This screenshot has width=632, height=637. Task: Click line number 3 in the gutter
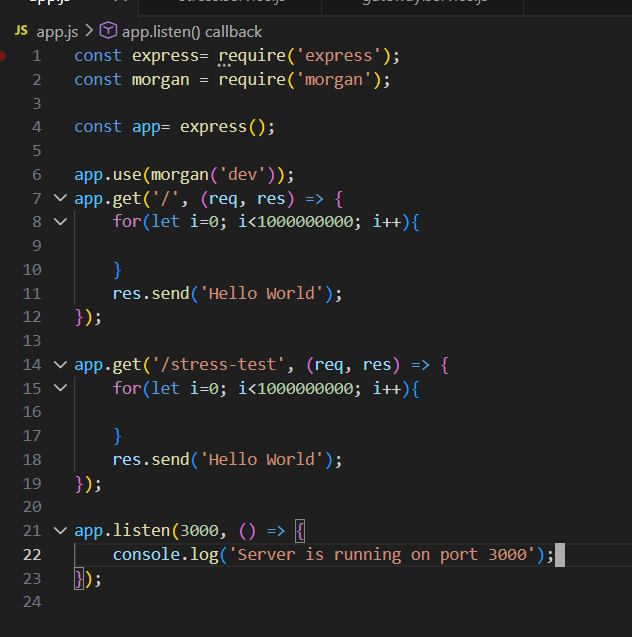pyautogui.click(x=37, y=104)
